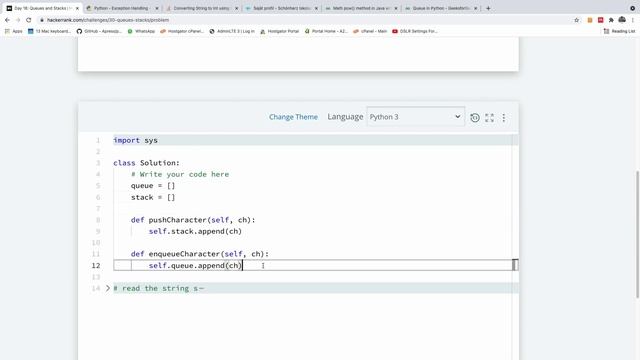The width and height of the screenshot is (640, 360).
Task: Bookmark this page with the star icon
Action: 576,20
